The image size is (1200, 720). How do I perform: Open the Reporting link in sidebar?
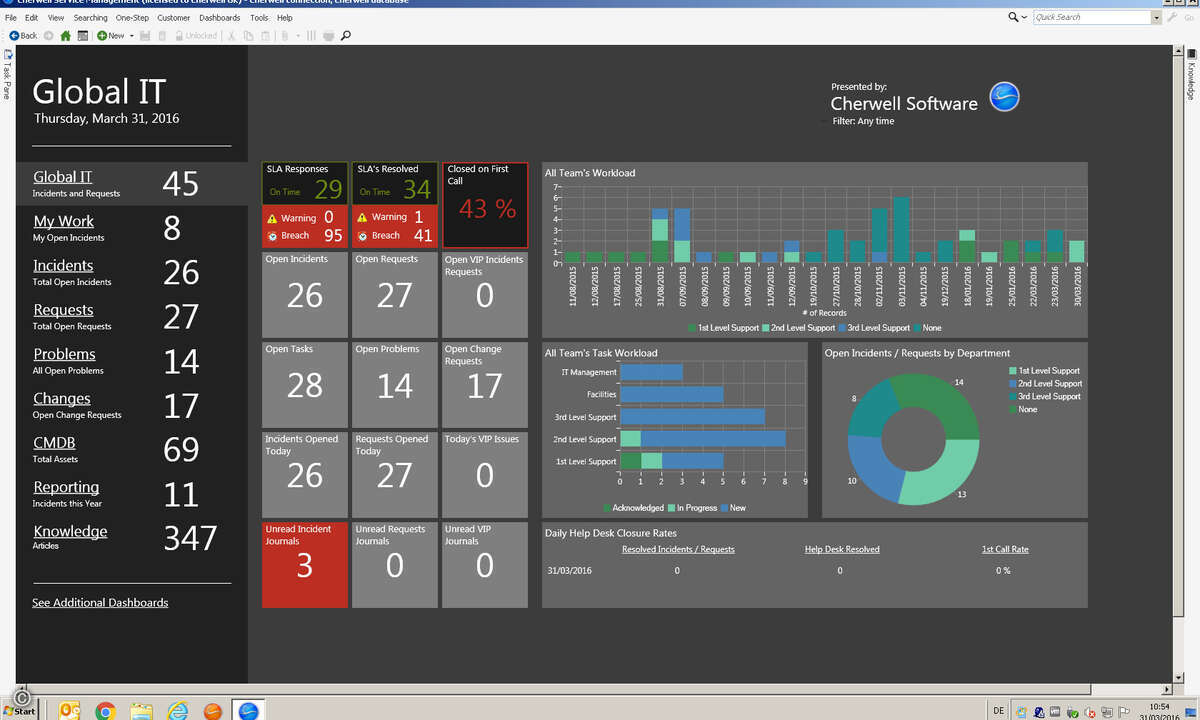click(66, 487)
